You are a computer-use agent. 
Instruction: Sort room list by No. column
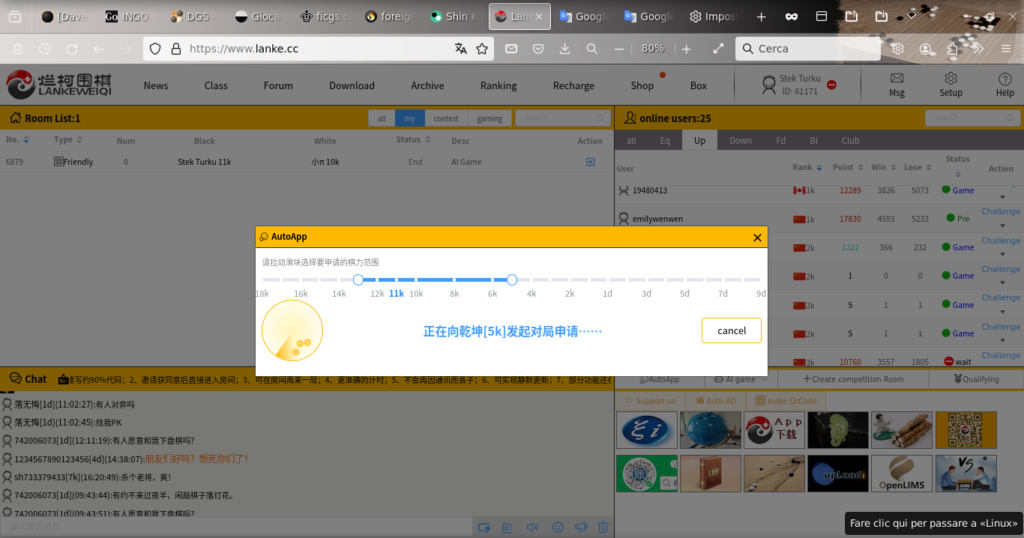pos(26,141)
